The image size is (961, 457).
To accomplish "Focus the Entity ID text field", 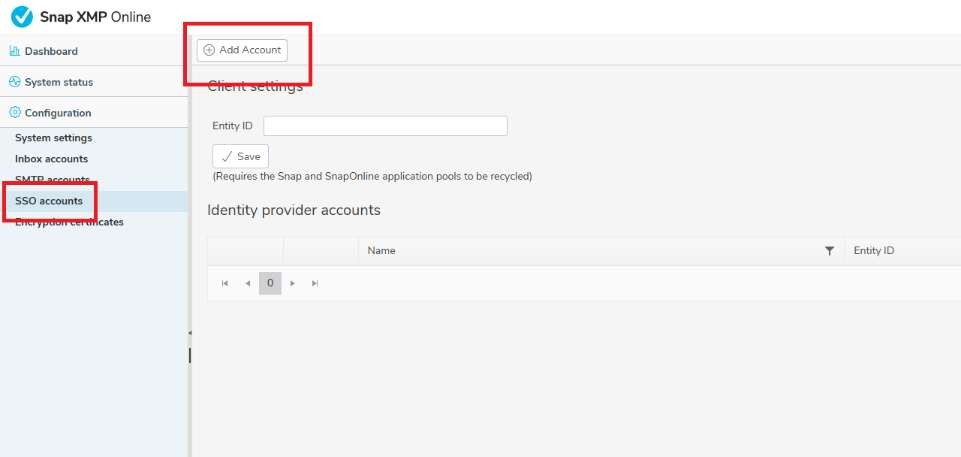I will (385, 126).
